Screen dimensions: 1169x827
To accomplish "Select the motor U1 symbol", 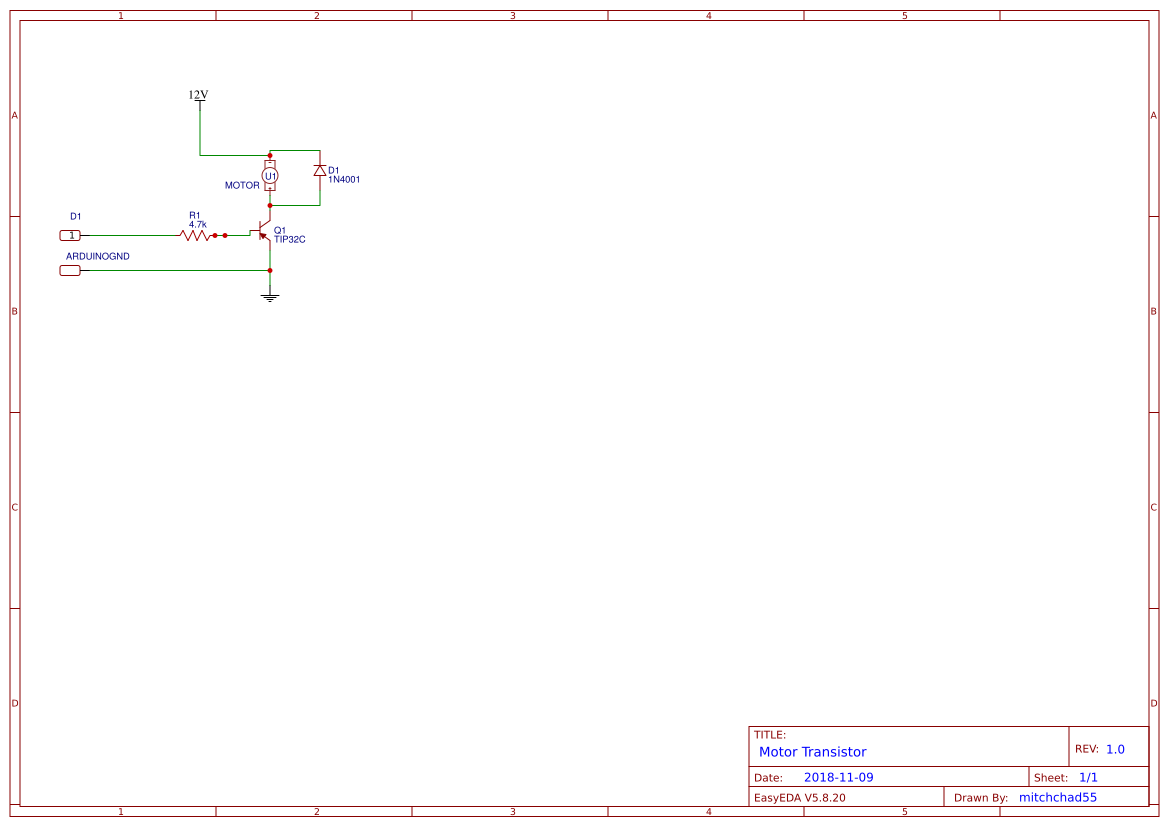I will click(x=270, y=176).
